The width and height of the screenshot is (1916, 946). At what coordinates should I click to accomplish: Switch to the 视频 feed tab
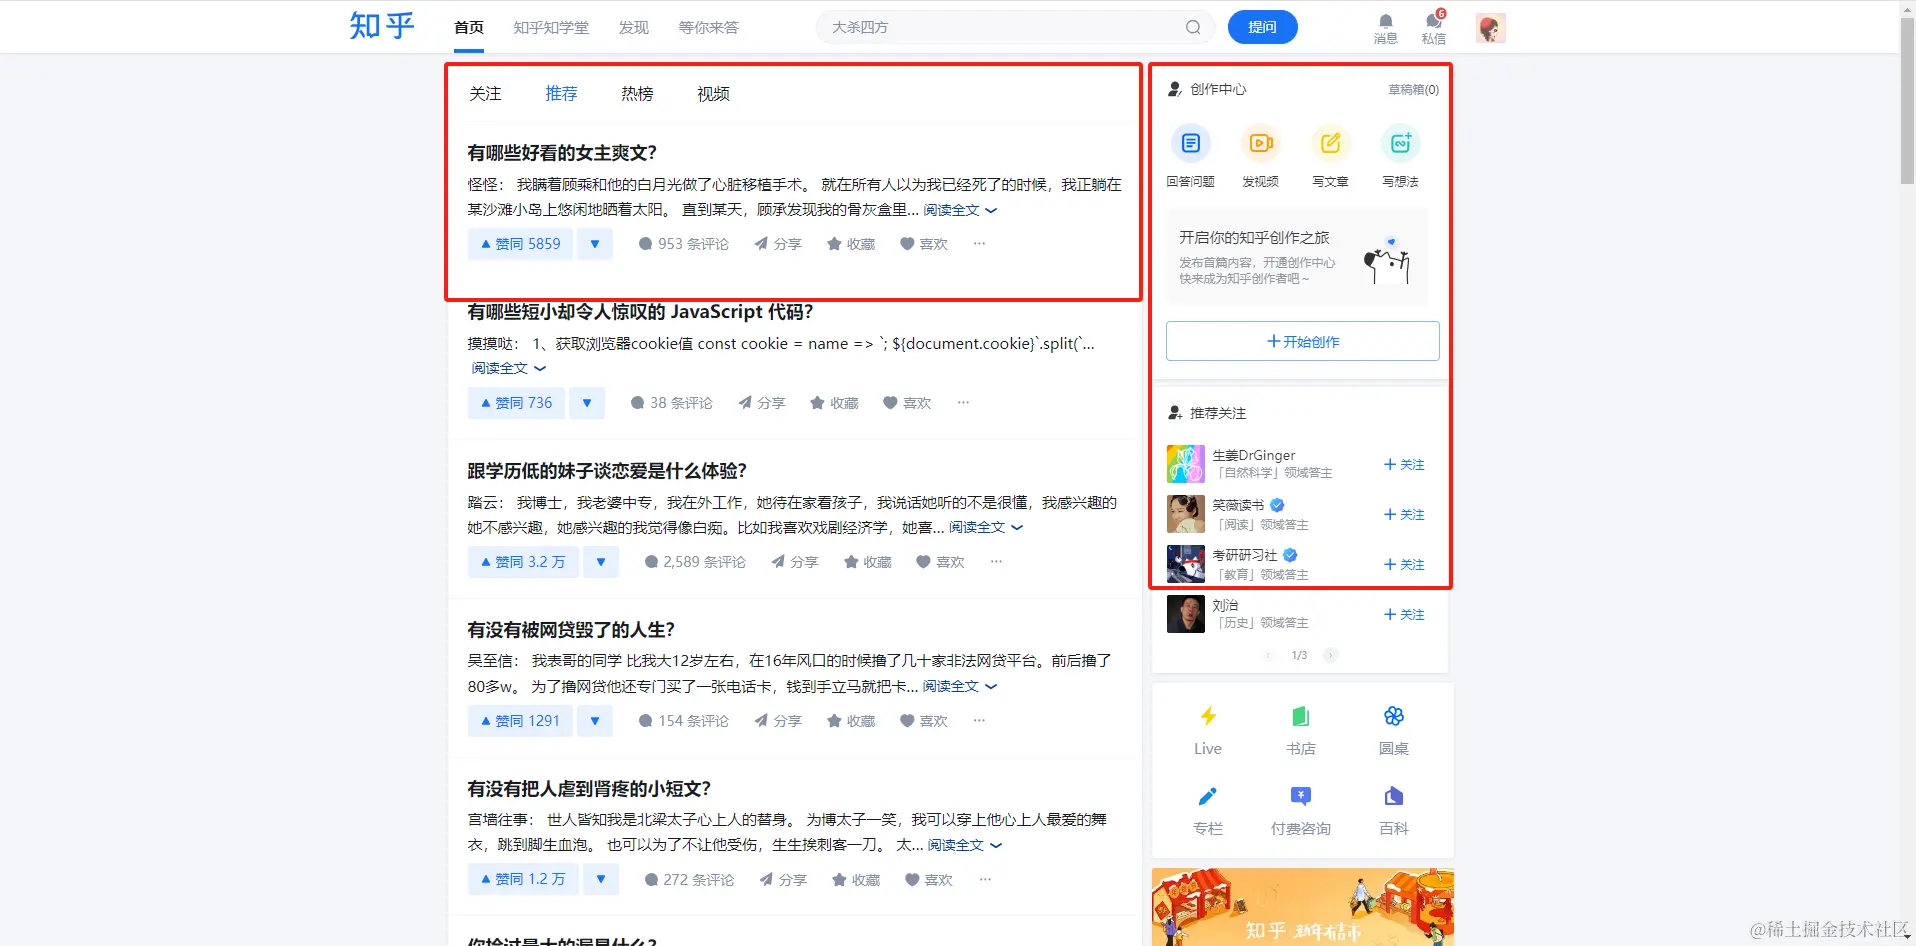tap(713, 94)
